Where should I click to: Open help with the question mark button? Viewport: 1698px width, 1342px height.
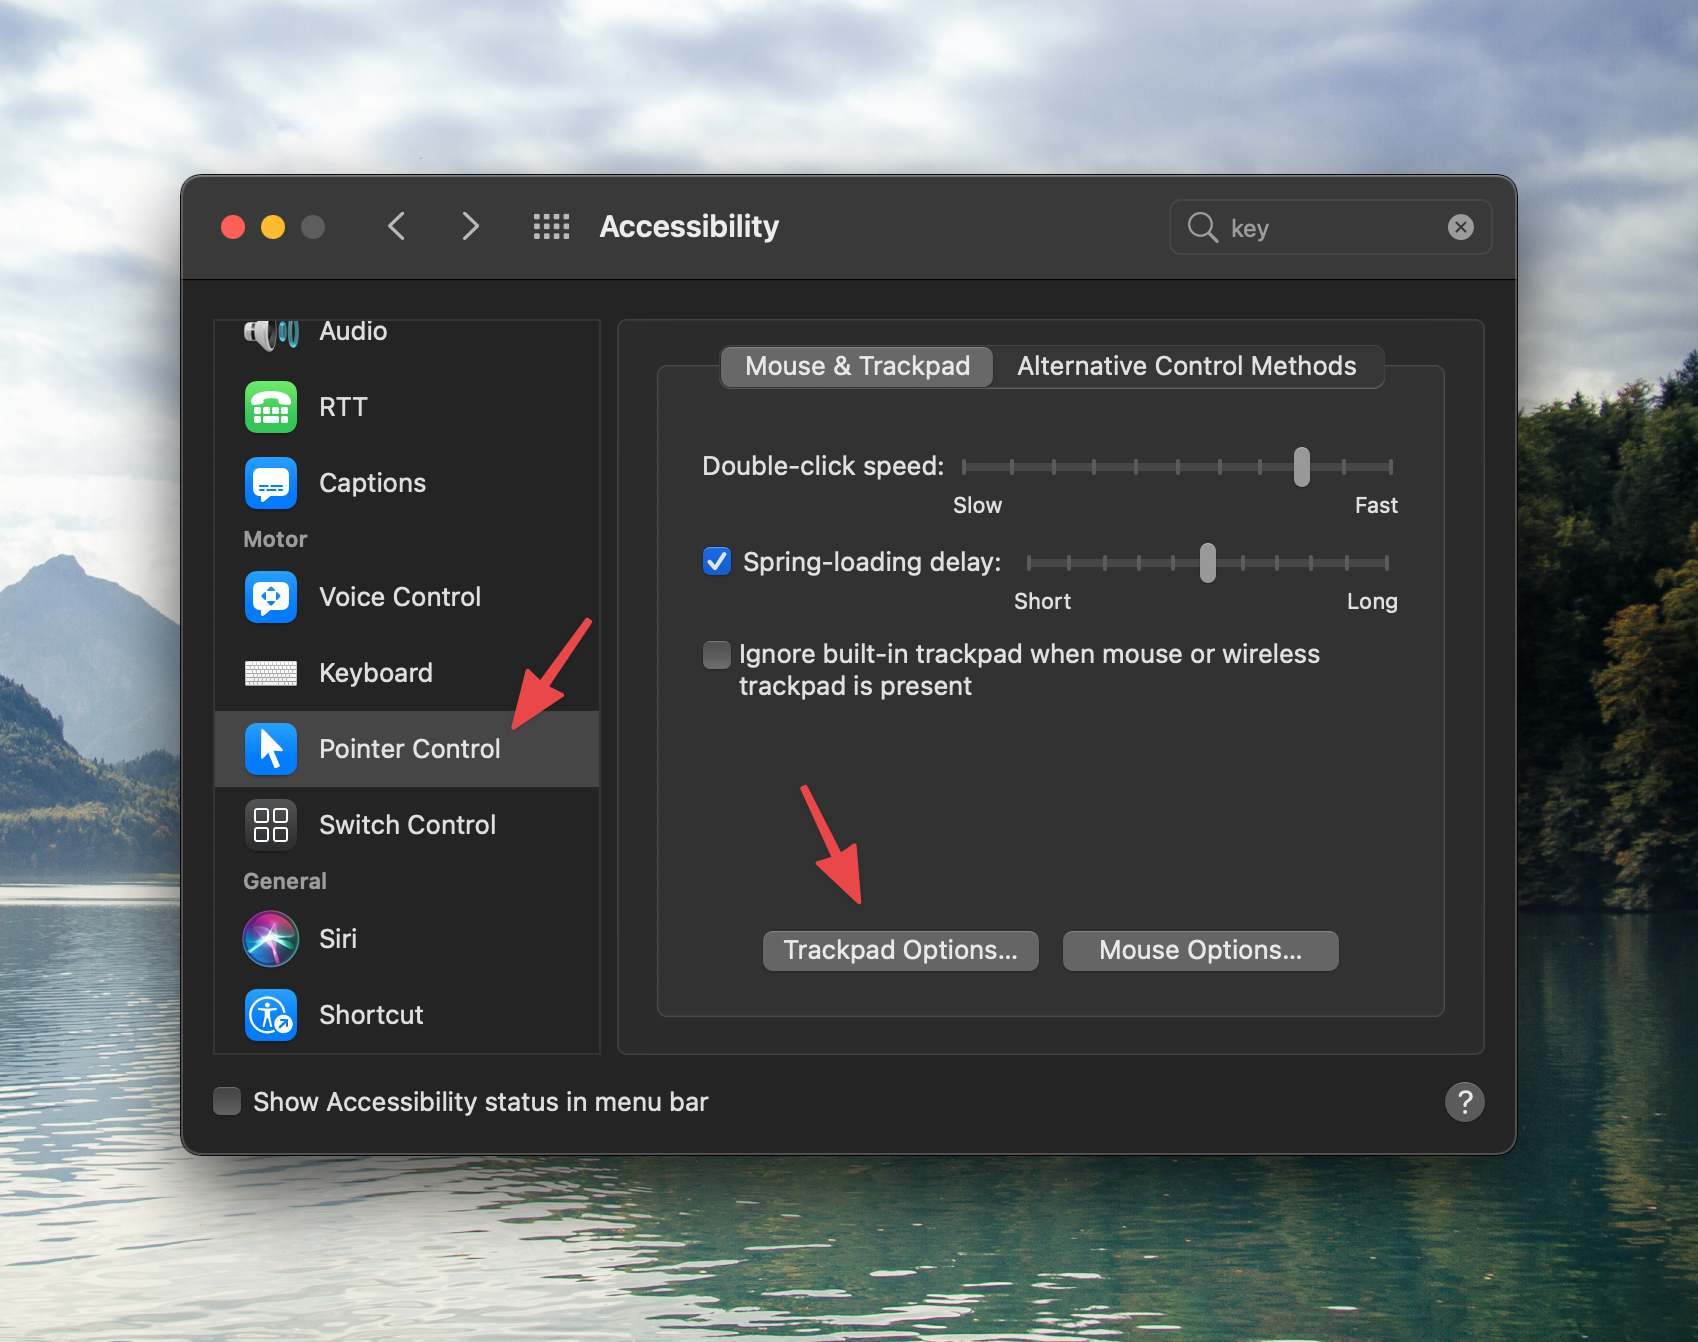pos(1465,1102)
